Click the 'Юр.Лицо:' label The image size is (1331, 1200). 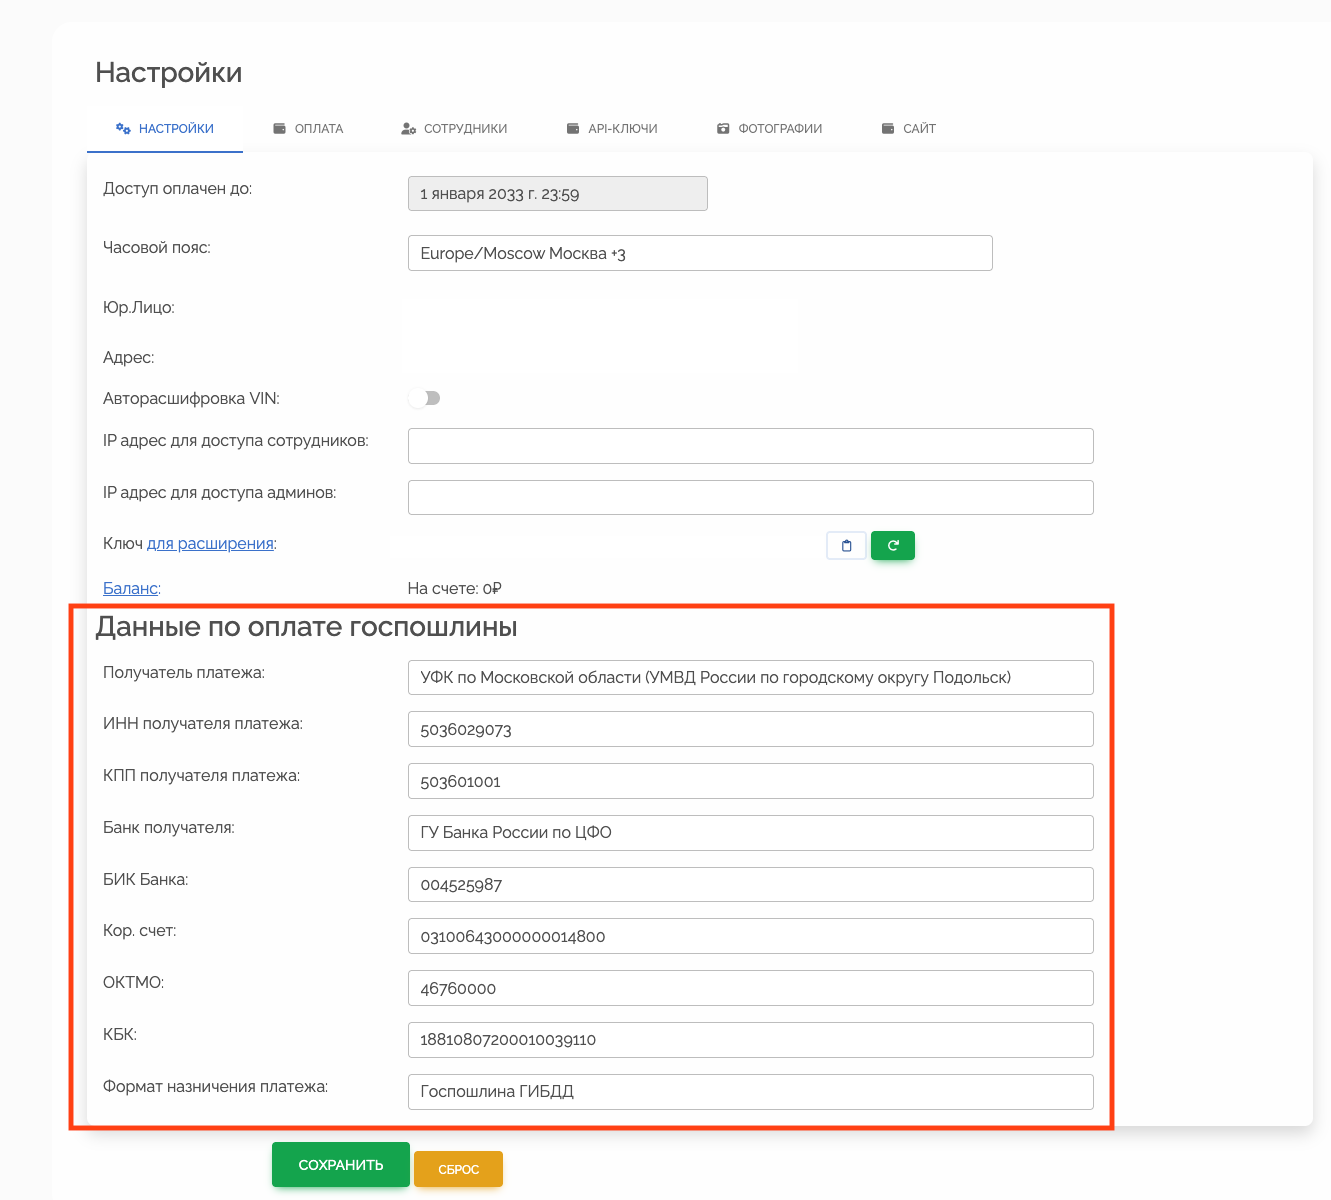(x=139, y=308)
